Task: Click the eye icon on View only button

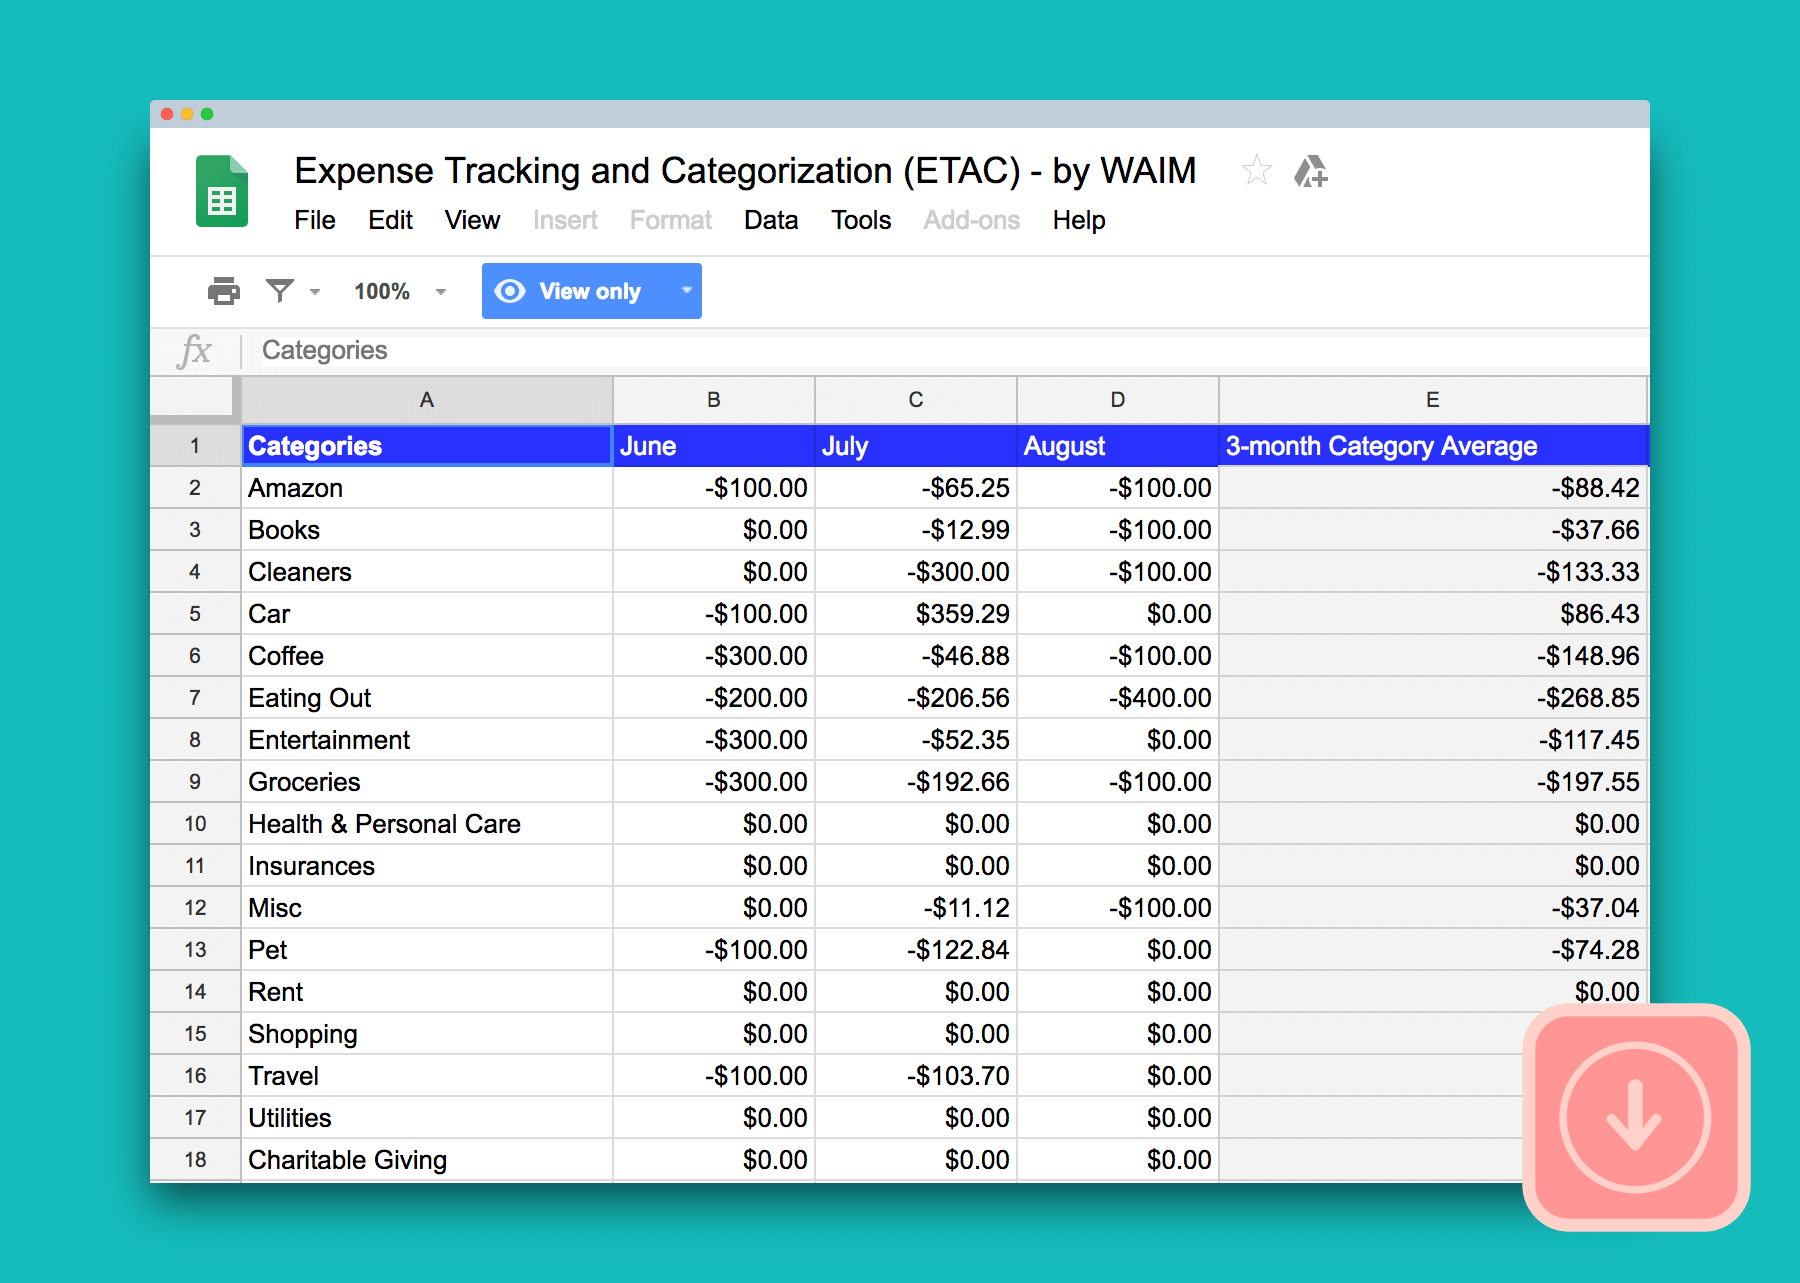Action: tap(510, 291)
